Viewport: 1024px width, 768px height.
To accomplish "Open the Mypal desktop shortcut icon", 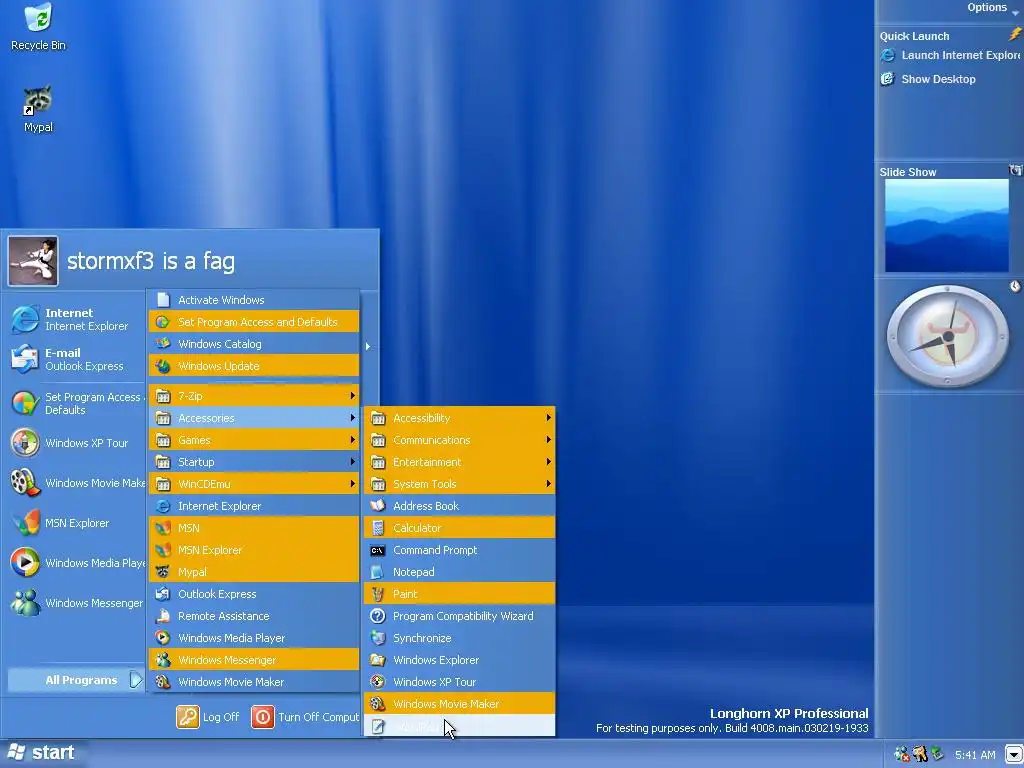I will coord(38,109).
